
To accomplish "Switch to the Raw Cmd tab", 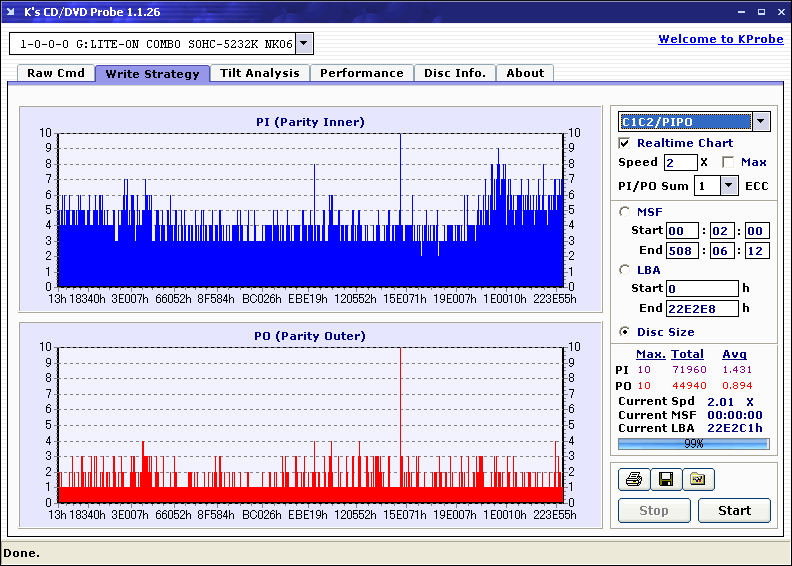I will [x=56, y=73].
